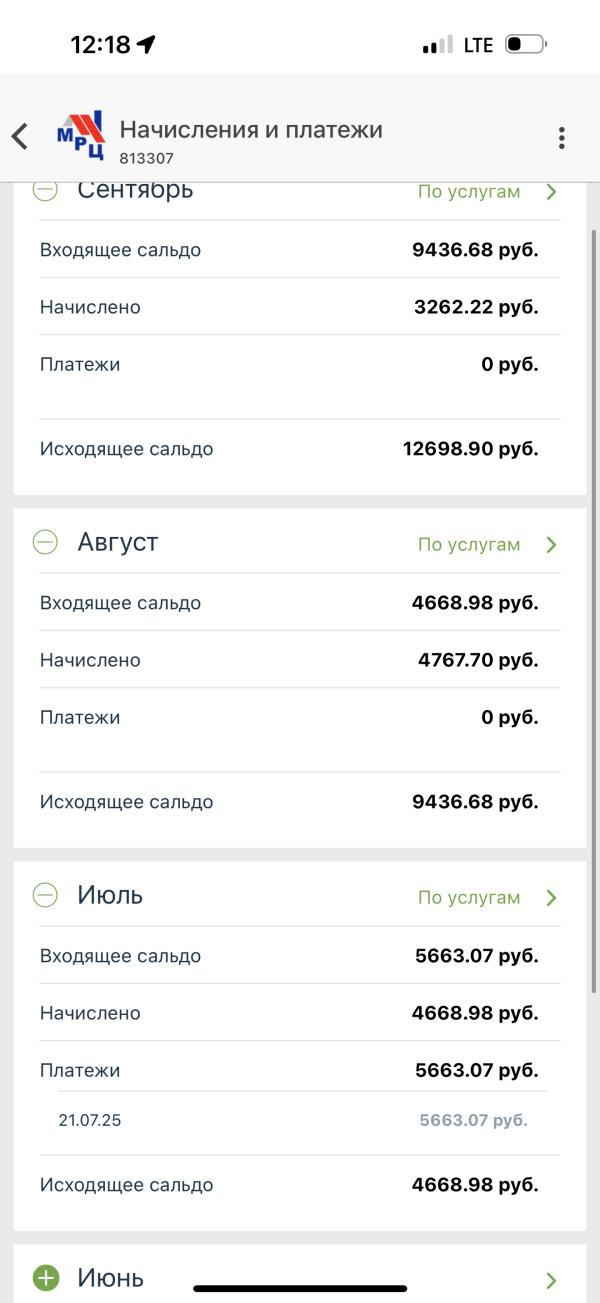Collapse the Сентябрь section

coord(46,190)
